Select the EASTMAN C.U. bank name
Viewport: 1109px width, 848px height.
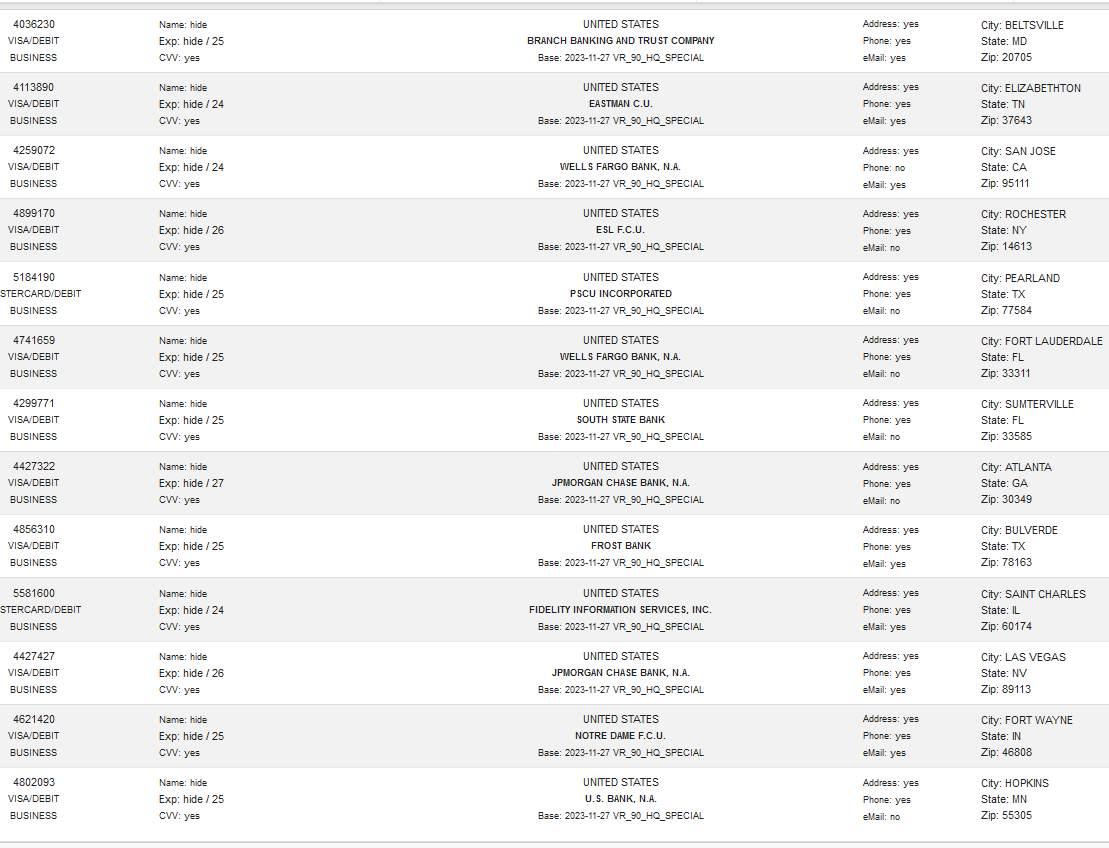pyautogui.click(x=620, y=104)
